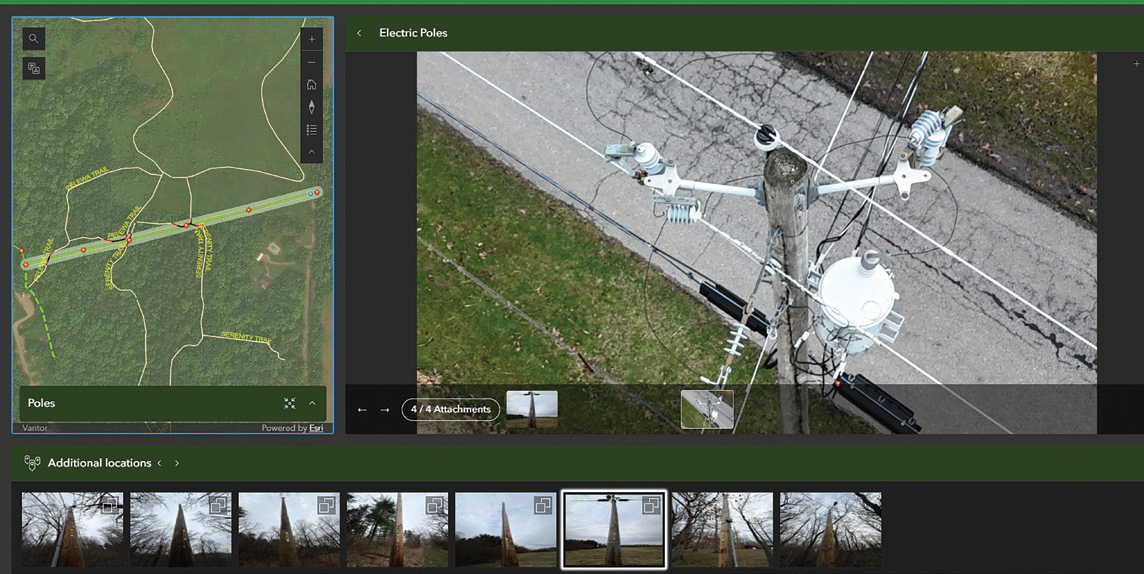Image resolution: width=1144 pixels, height=574 pixels.
Task: Click multi-image icon on first location thumbnail
Action: [x=110, y=505]
